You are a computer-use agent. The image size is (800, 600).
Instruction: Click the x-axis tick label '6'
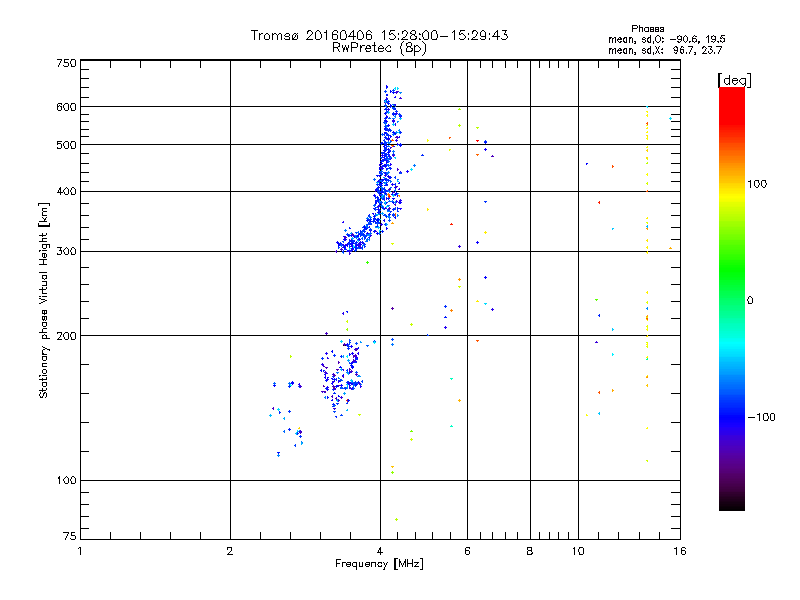[467, 551]
